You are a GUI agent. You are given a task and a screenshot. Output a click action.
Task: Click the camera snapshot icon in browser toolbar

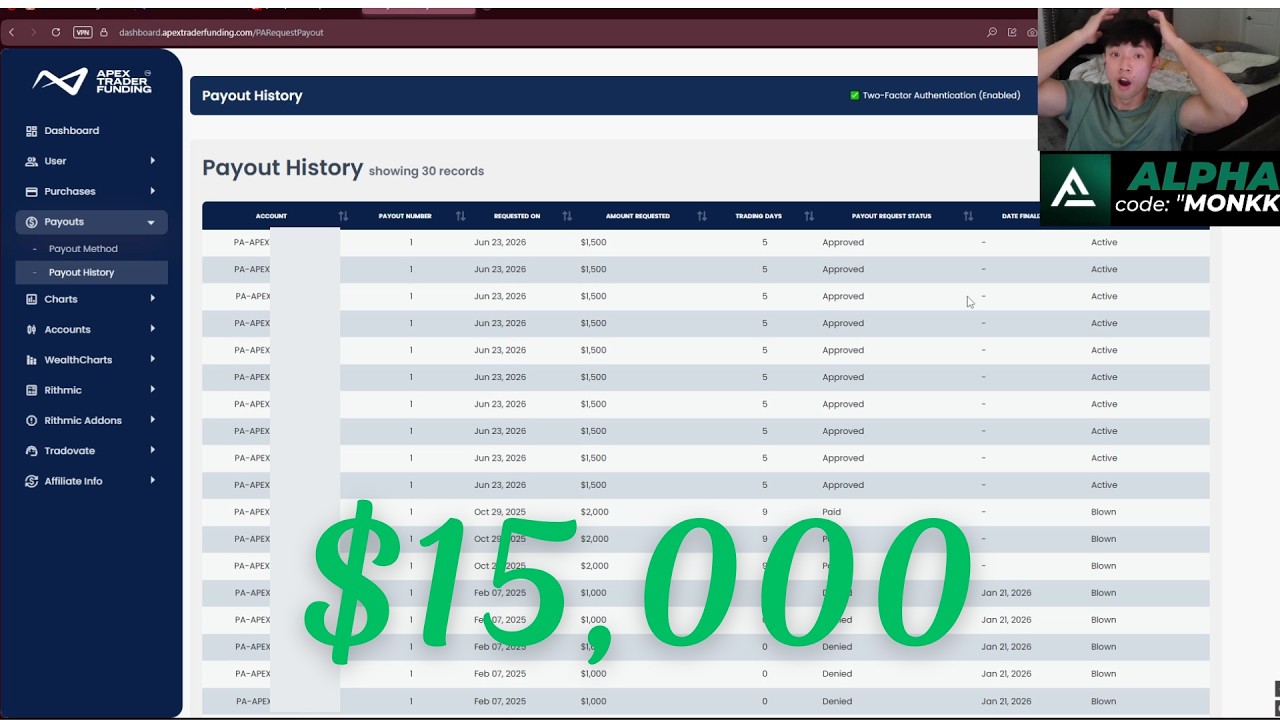click(x=1032, y=32)
